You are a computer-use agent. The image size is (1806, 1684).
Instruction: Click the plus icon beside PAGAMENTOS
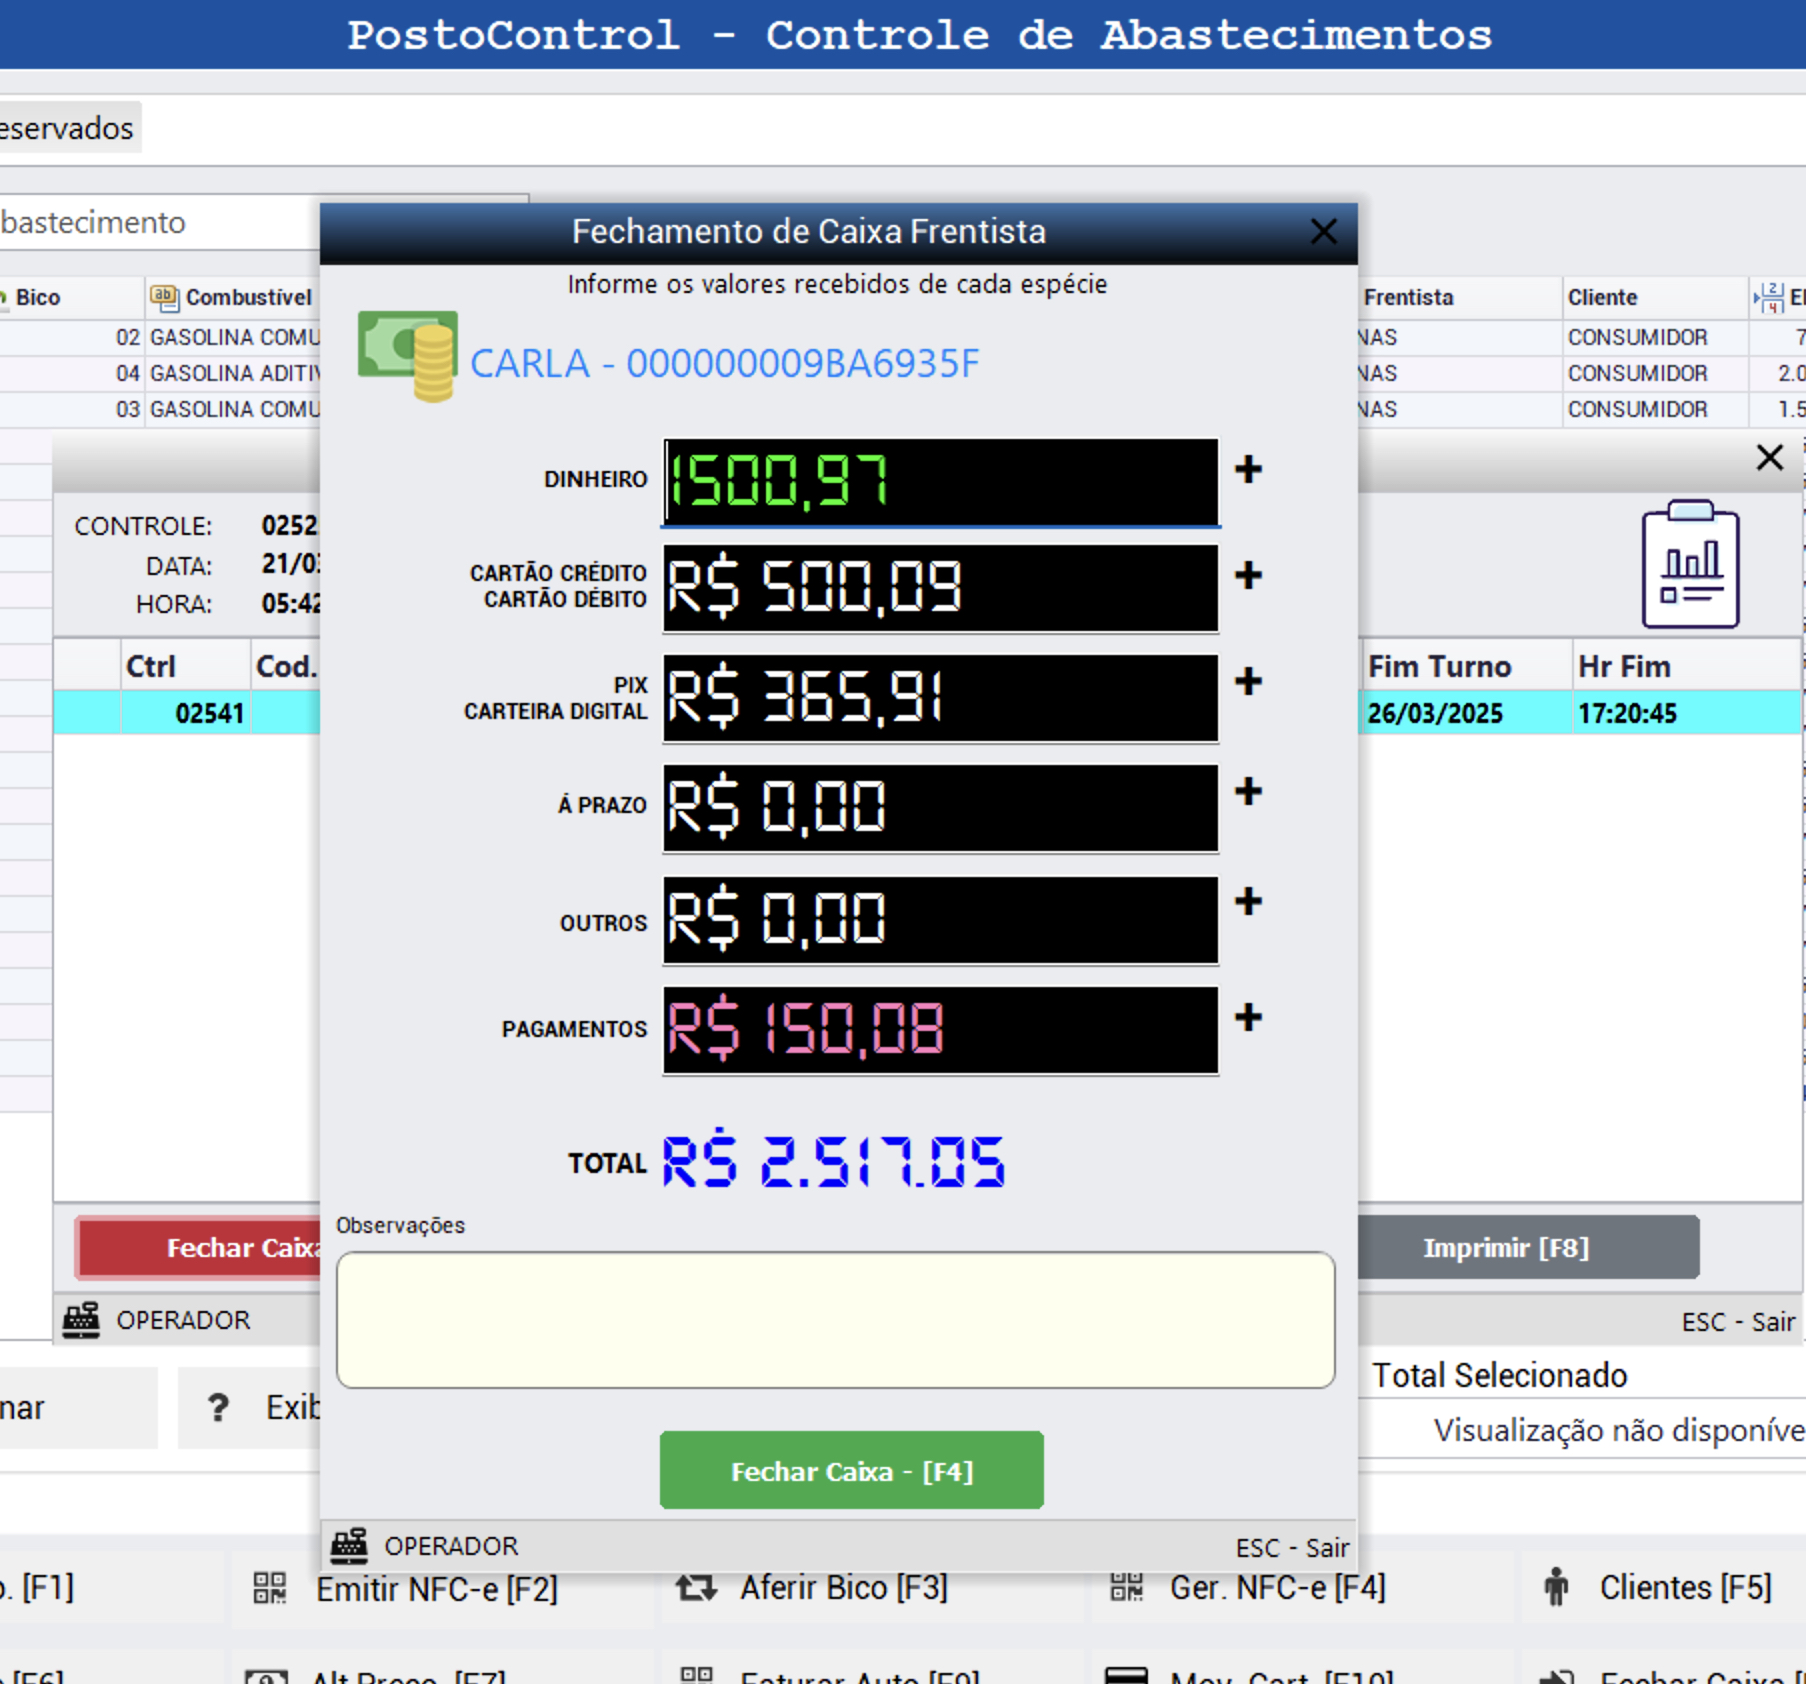click(1247, 1017)
